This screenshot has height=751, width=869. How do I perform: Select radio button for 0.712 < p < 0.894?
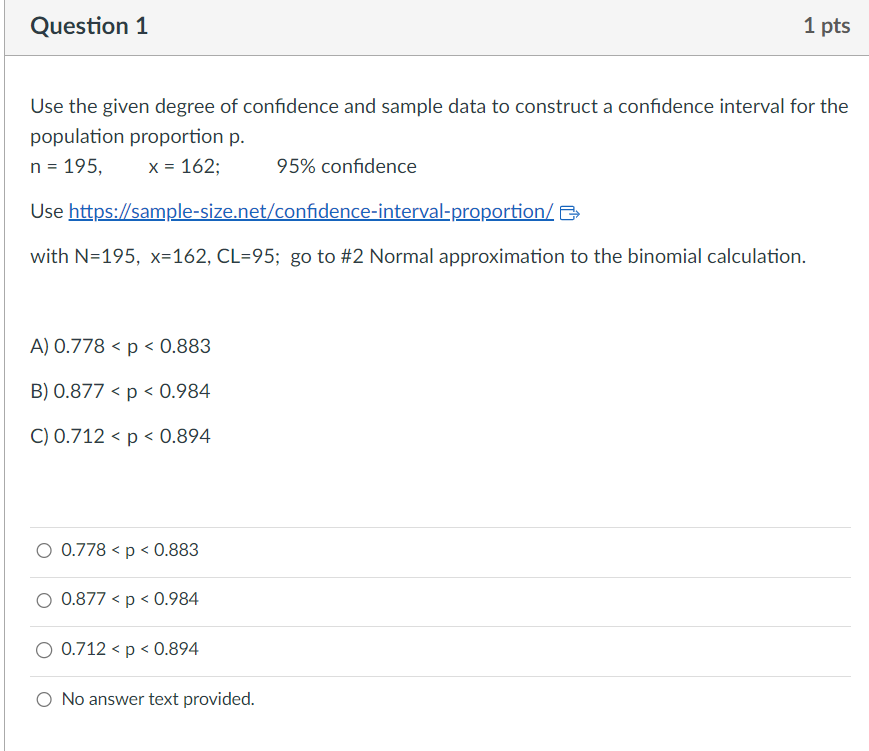tap(44, 649)
